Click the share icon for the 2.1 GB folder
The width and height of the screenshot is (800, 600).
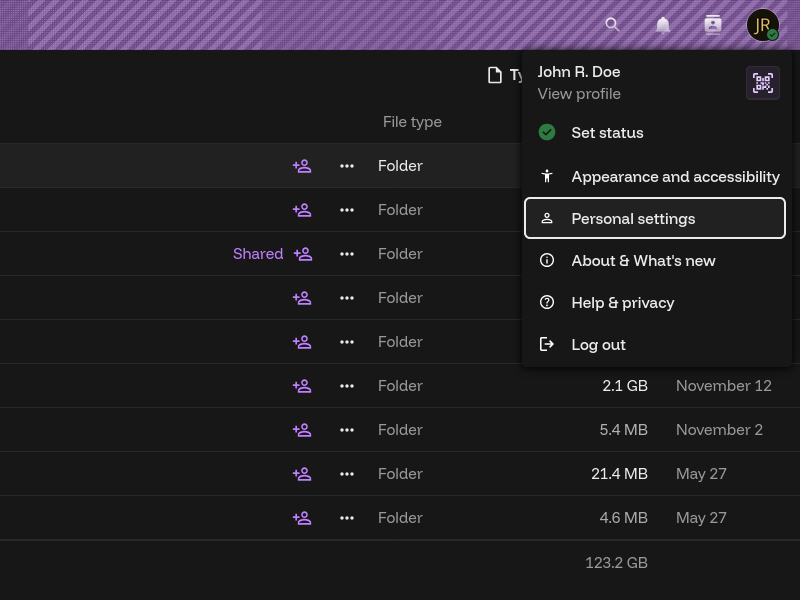coord(302,386)
